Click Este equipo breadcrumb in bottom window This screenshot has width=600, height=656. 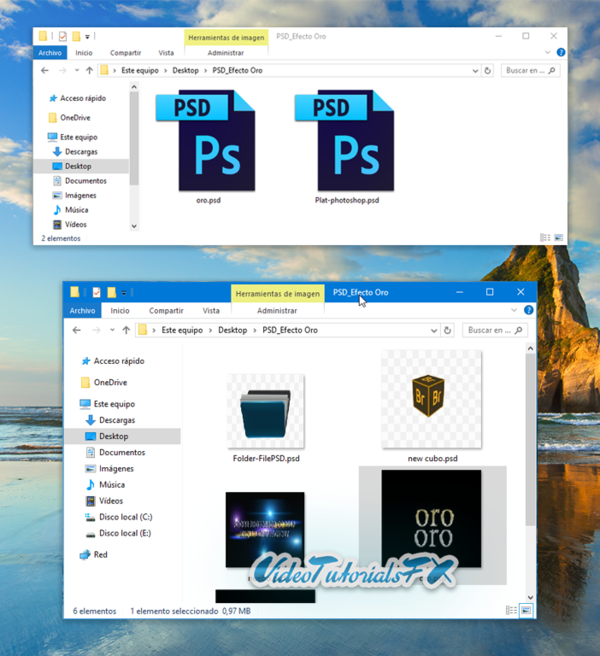tap(182, 330)
